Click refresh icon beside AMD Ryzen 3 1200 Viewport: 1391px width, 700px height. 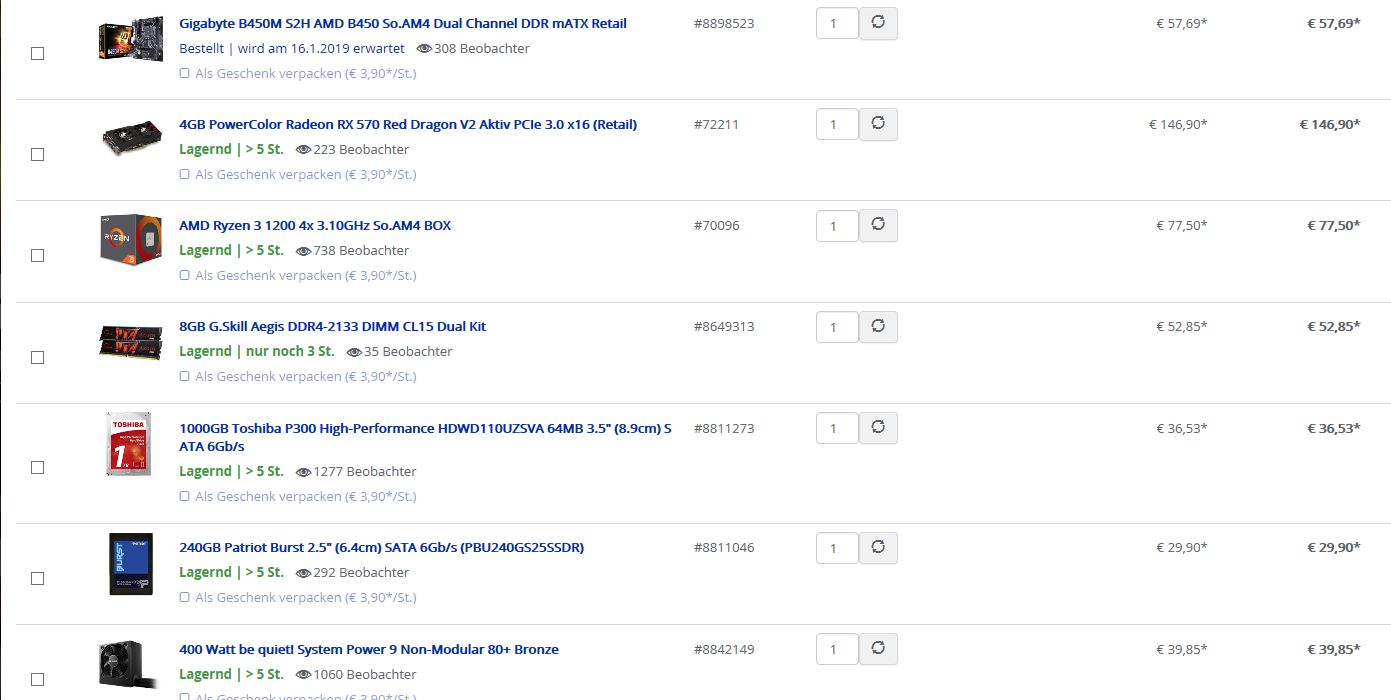878,225
